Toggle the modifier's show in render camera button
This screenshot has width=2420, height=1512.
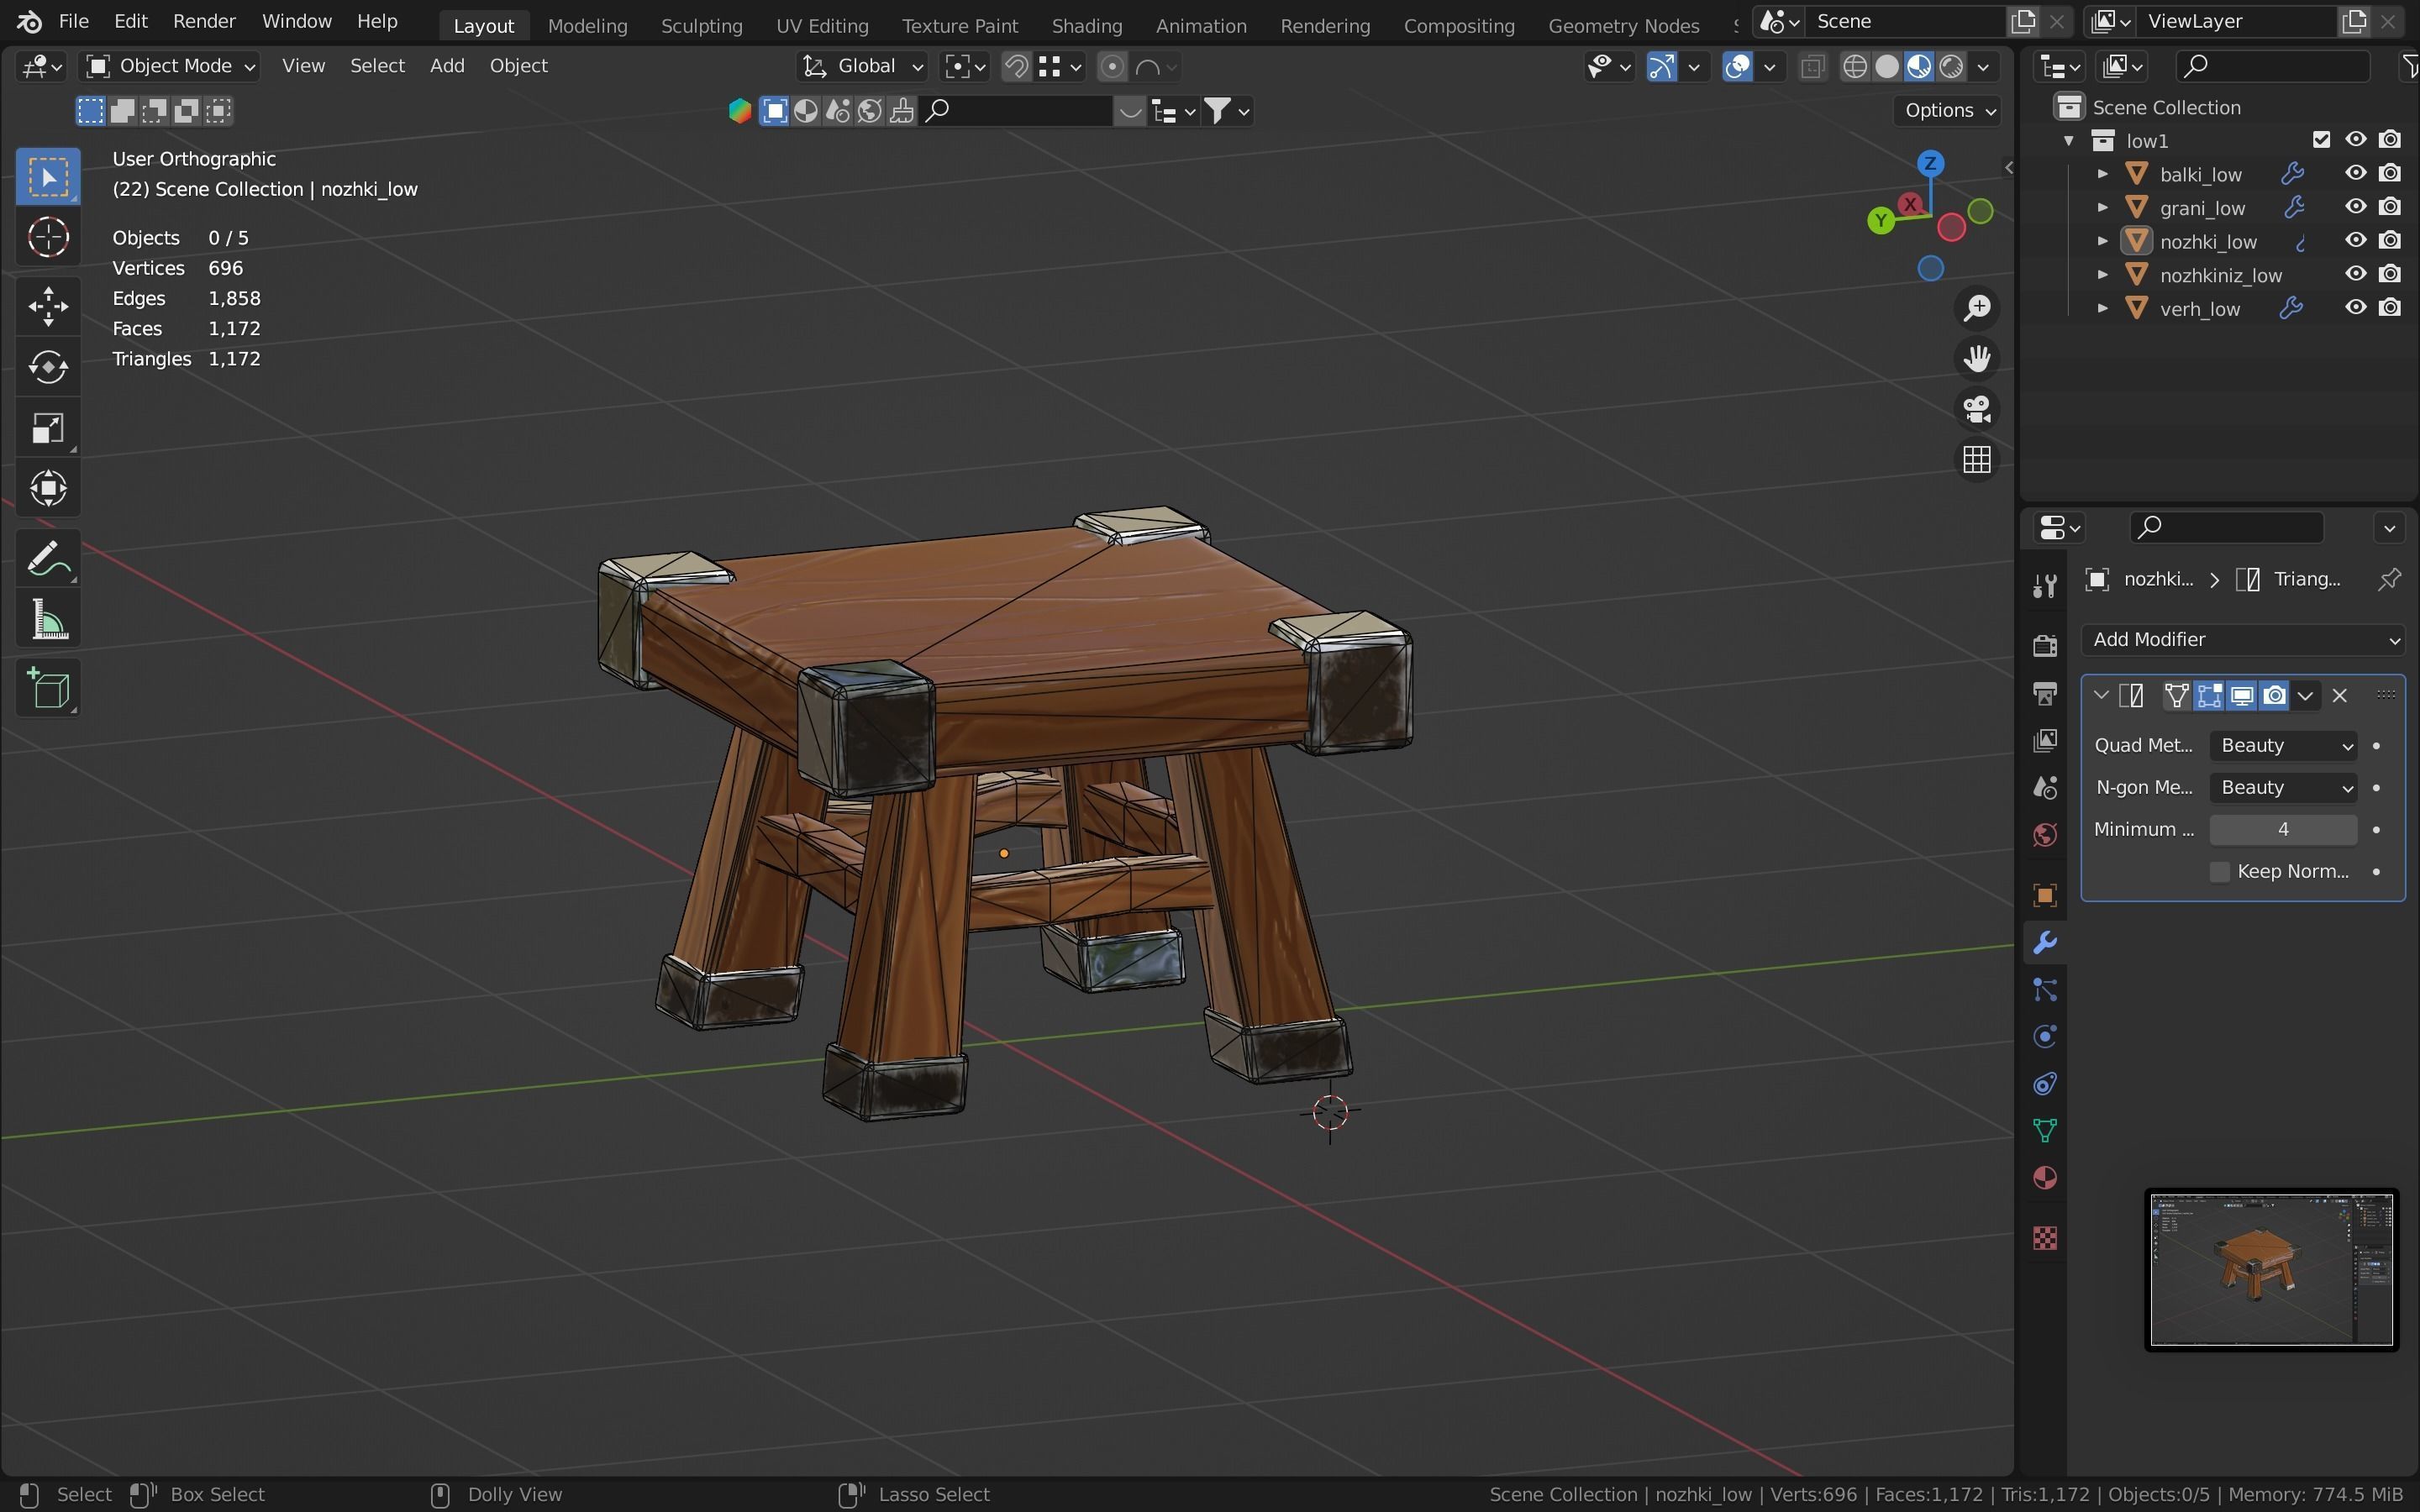point(2275,696)
